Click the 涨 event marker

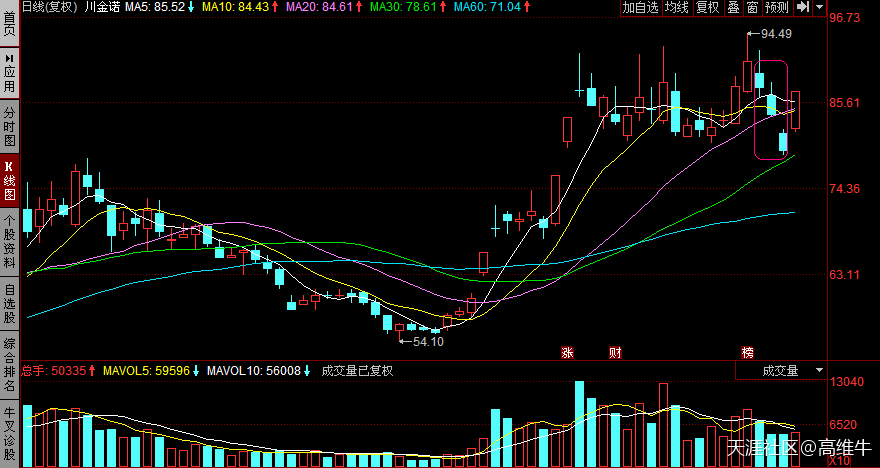click(567, 352)
